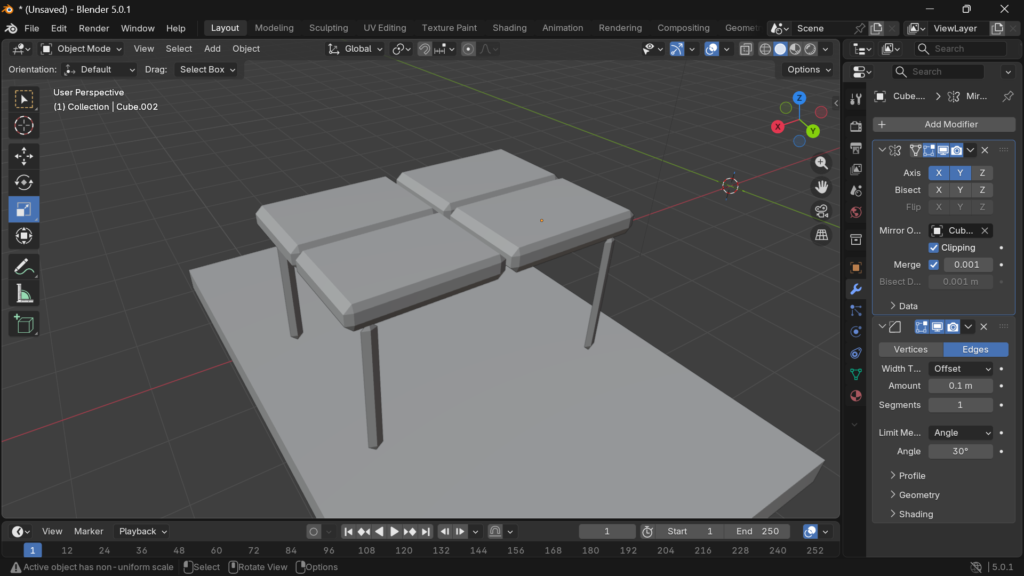Disable Clipping in the Mirror modifier

click(934, 247)
